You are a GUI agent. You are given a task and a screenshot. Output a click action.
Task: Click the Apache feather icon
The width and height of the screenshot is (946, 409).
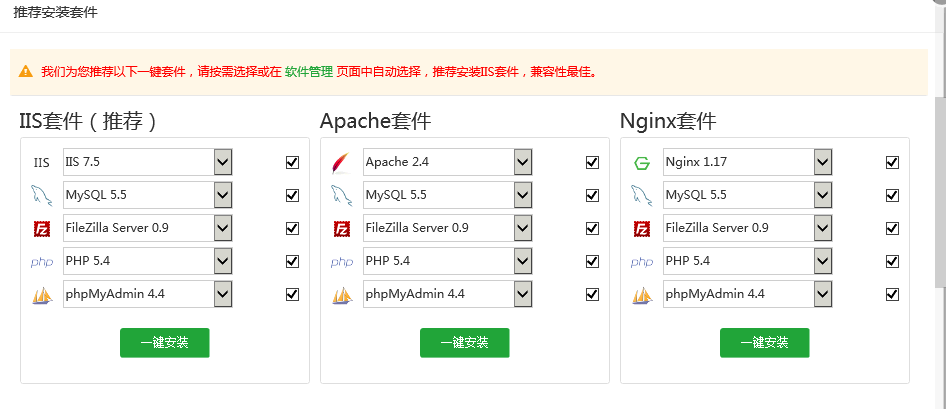click(x=341, y=163)
